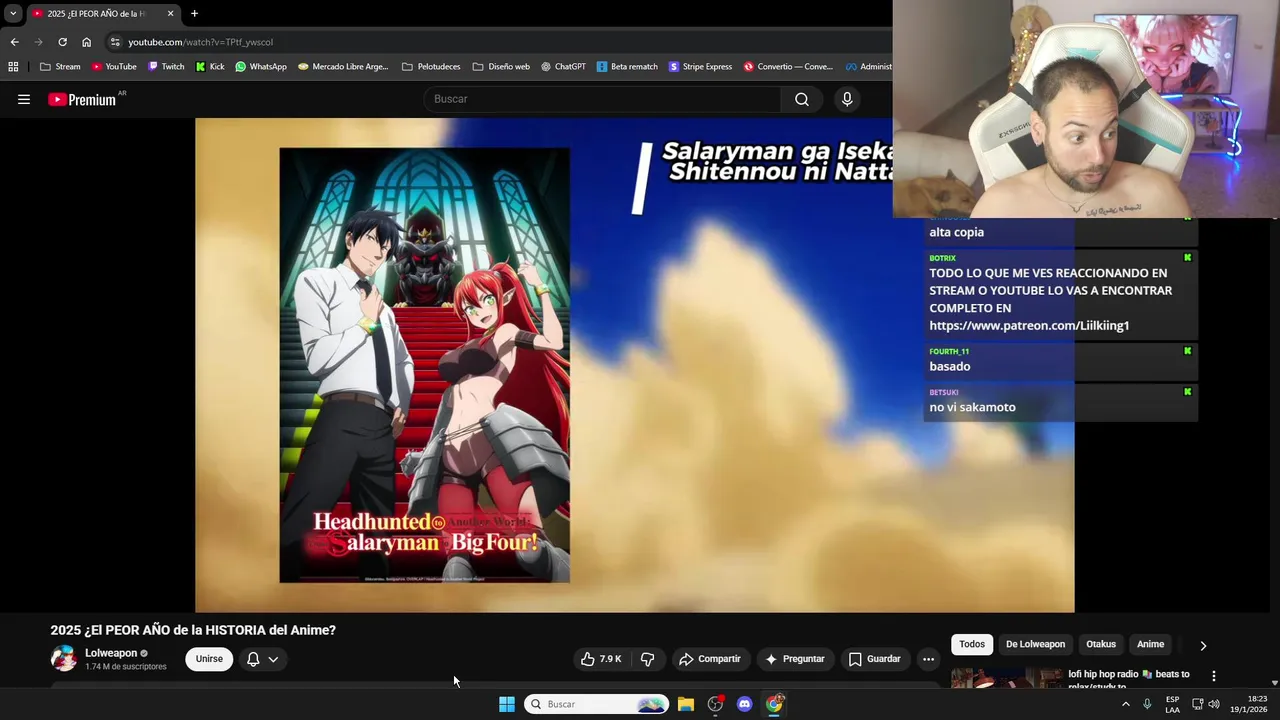This screenshot has height=720, width=1280.
Task: Open the Convertio bookmark
Action: (788, 67)
